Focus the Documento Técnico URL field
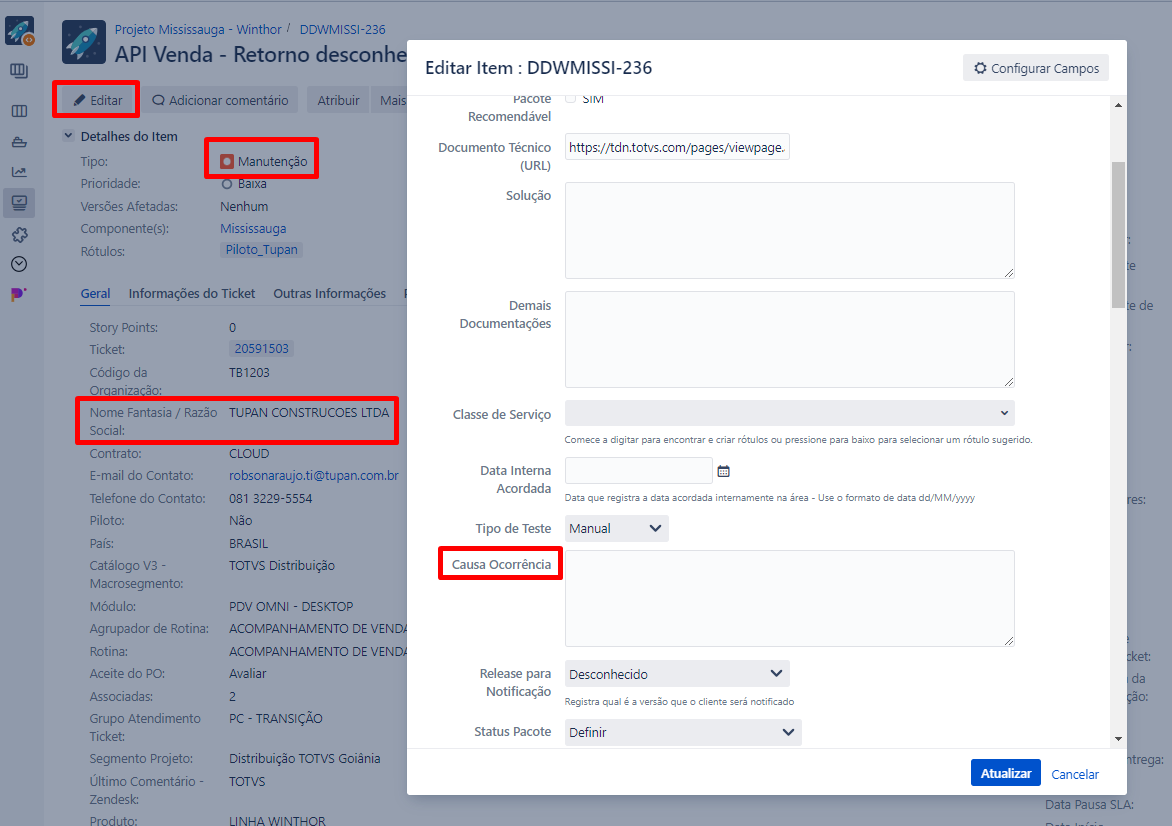The width and height of the screenshot is (1172, 826). pos(677,147)
